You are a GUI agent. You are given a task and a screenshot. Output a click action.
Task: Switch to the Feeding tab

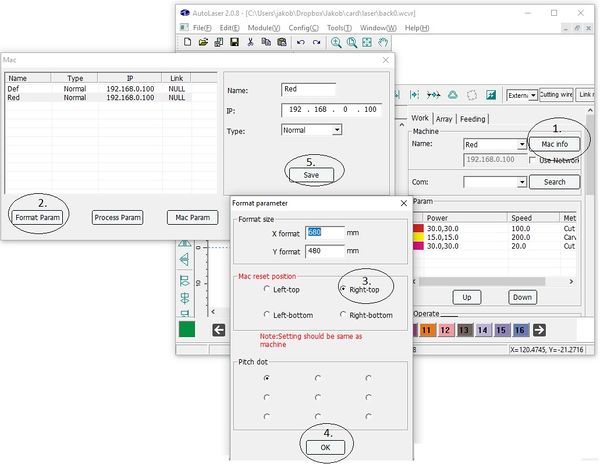tap(472, 119)
